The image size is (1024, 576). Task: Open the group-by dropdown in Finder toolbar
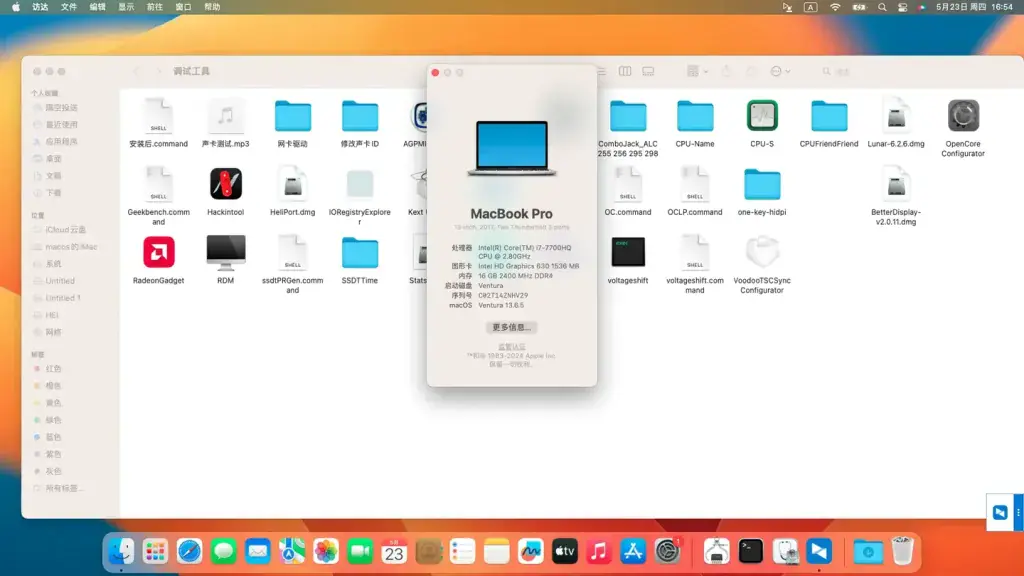click(x=697, y=71)
